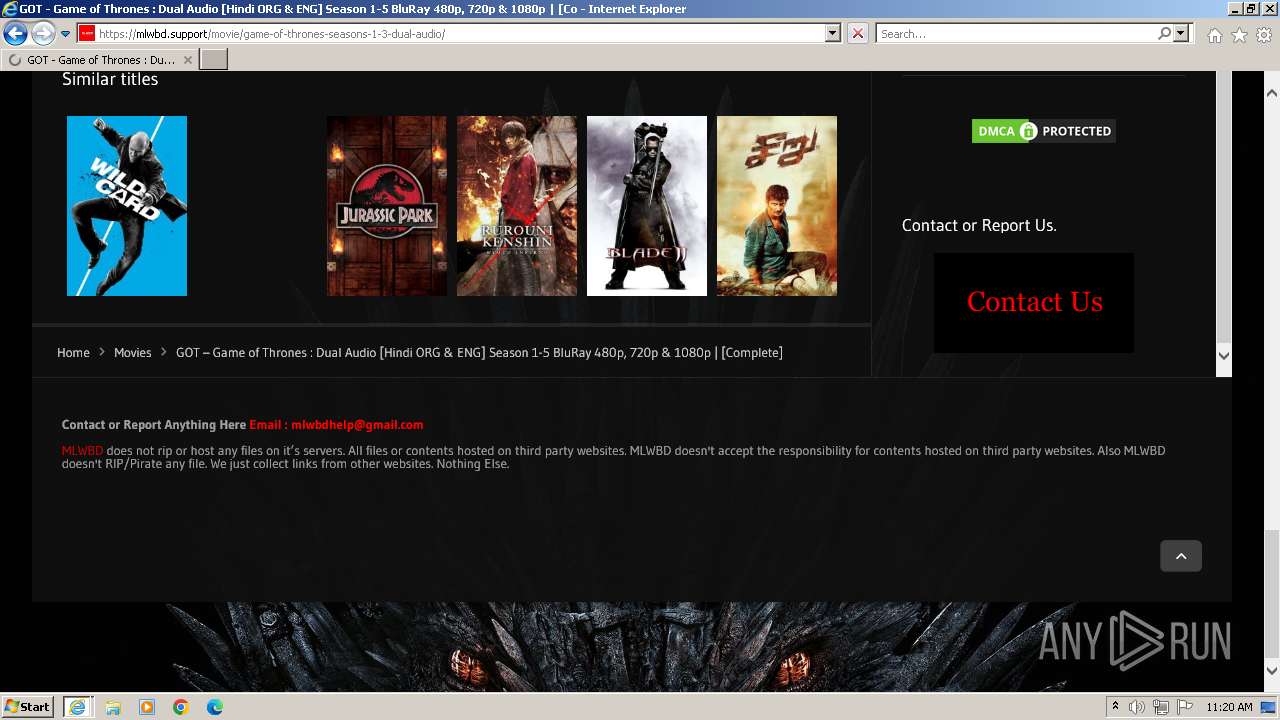1280x720 pixels.
Task: Open the Home icon in IE toolbar
Action: (1214, 35)
